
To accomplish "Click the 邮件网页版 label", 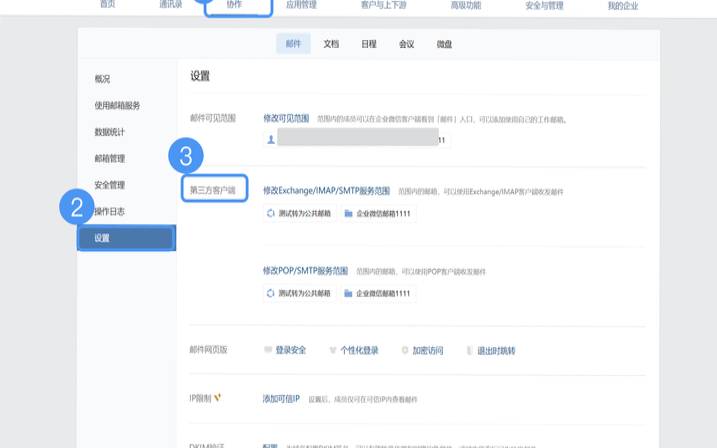I will tap(209, 350).
